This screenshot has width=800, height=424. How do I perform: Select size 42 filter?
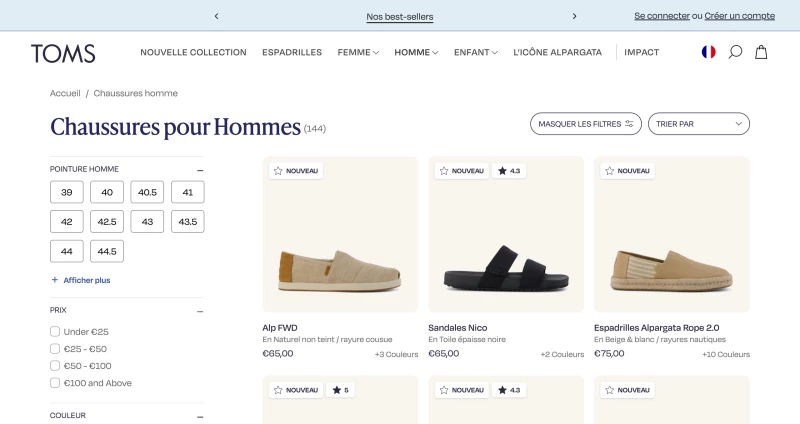(67, 221)
